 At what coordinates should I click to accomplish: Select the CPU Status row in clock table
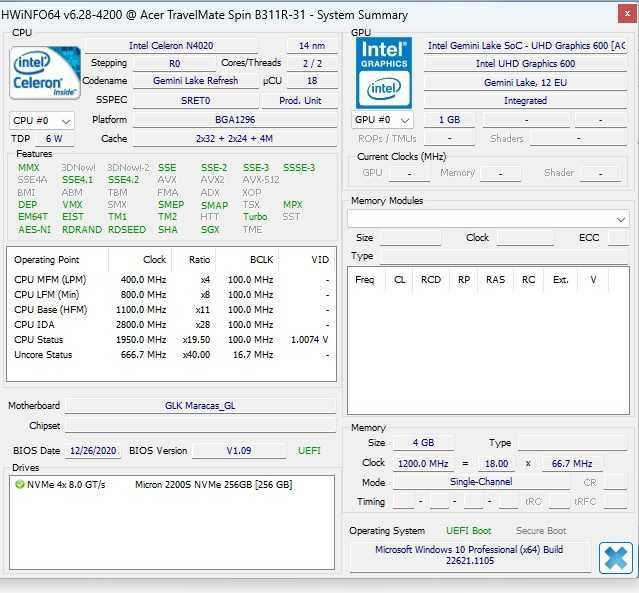pyautogui.click(x=44, y=339)
